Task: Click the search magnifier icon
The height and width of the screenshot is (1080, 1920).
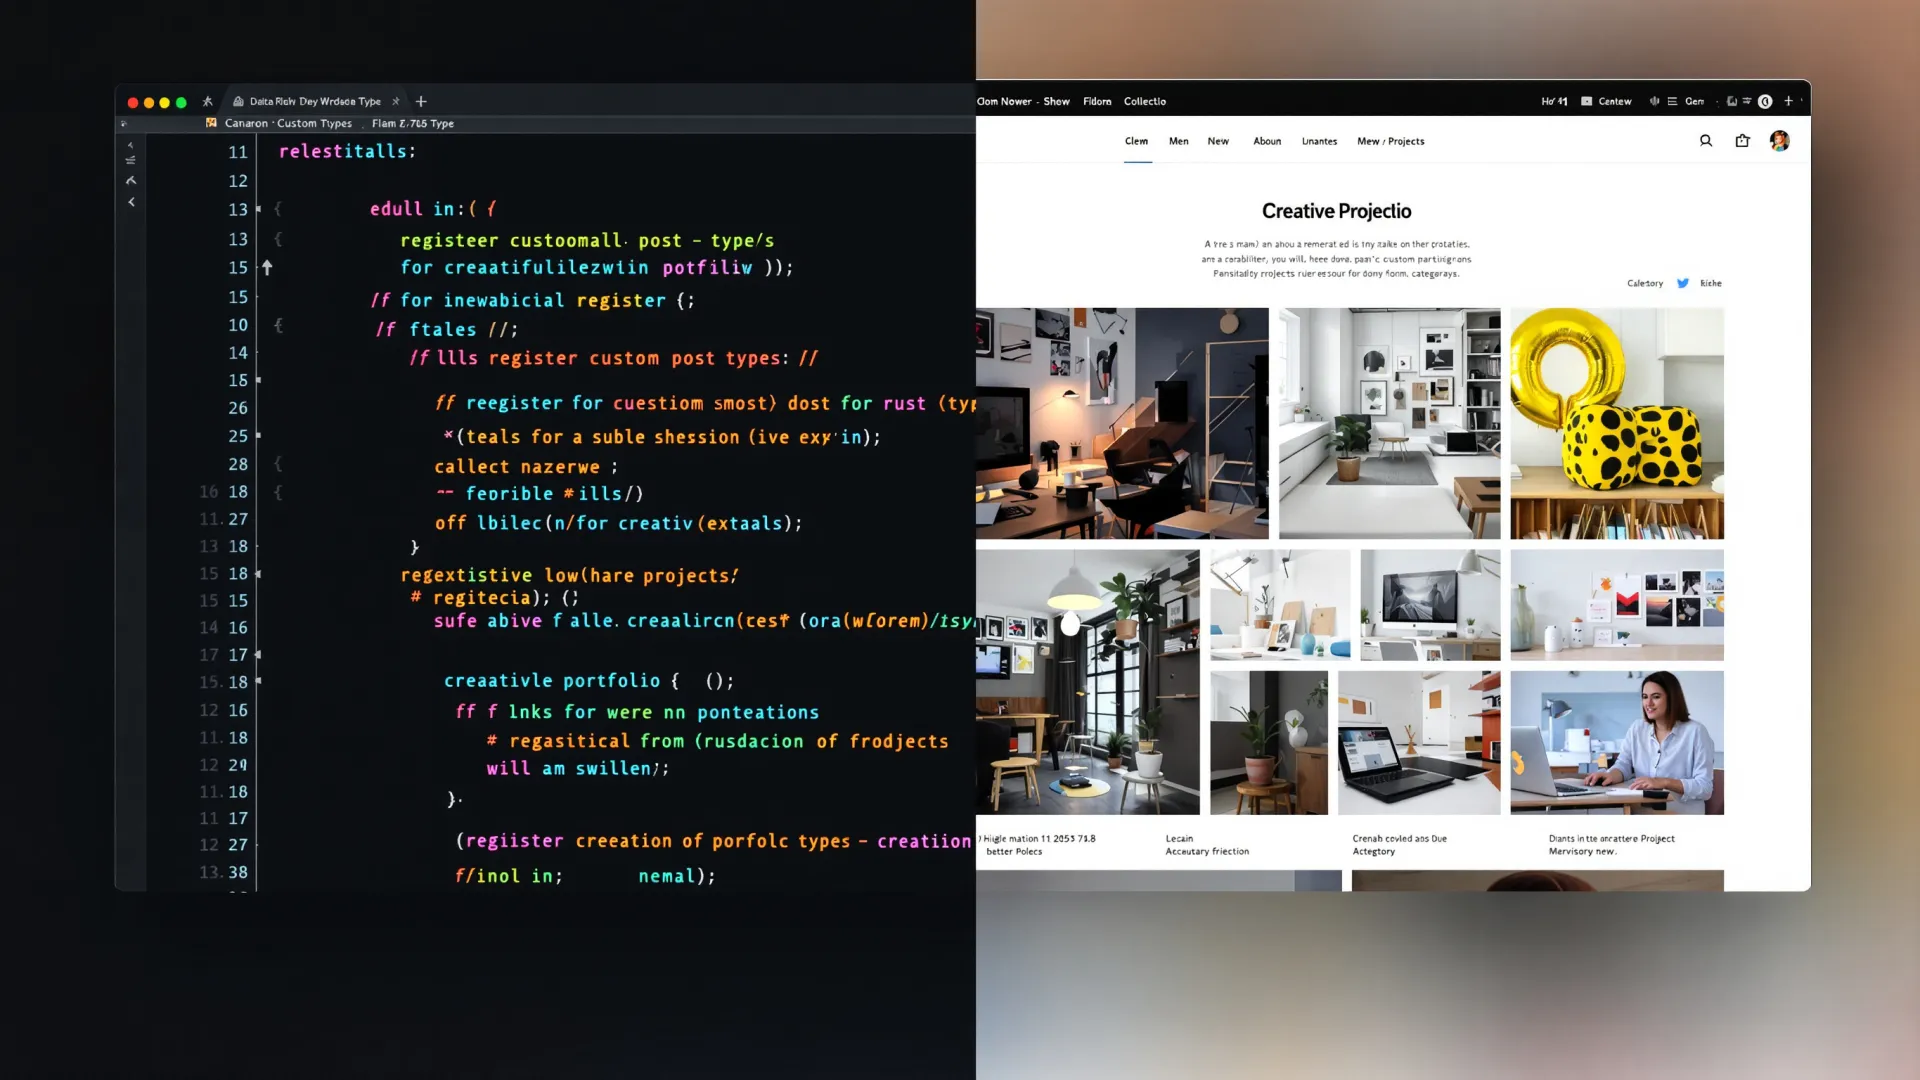Action: coord(1706,141)
